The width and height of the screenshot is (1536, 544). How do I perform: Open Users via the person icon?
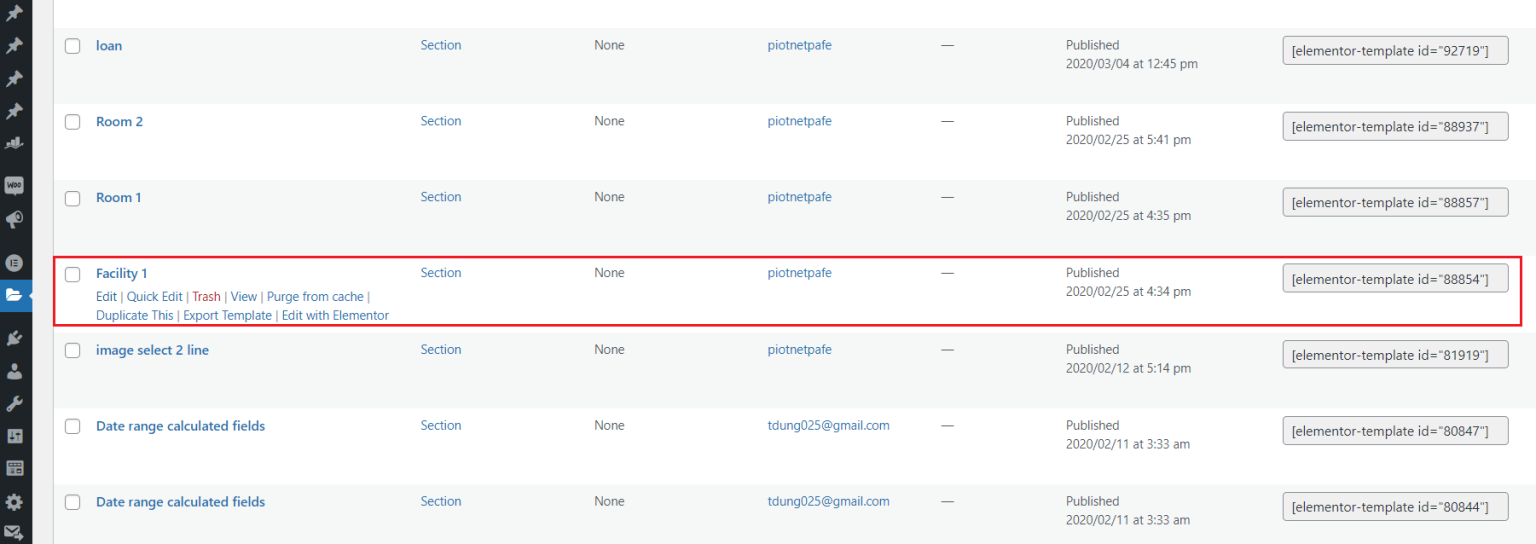14,372
